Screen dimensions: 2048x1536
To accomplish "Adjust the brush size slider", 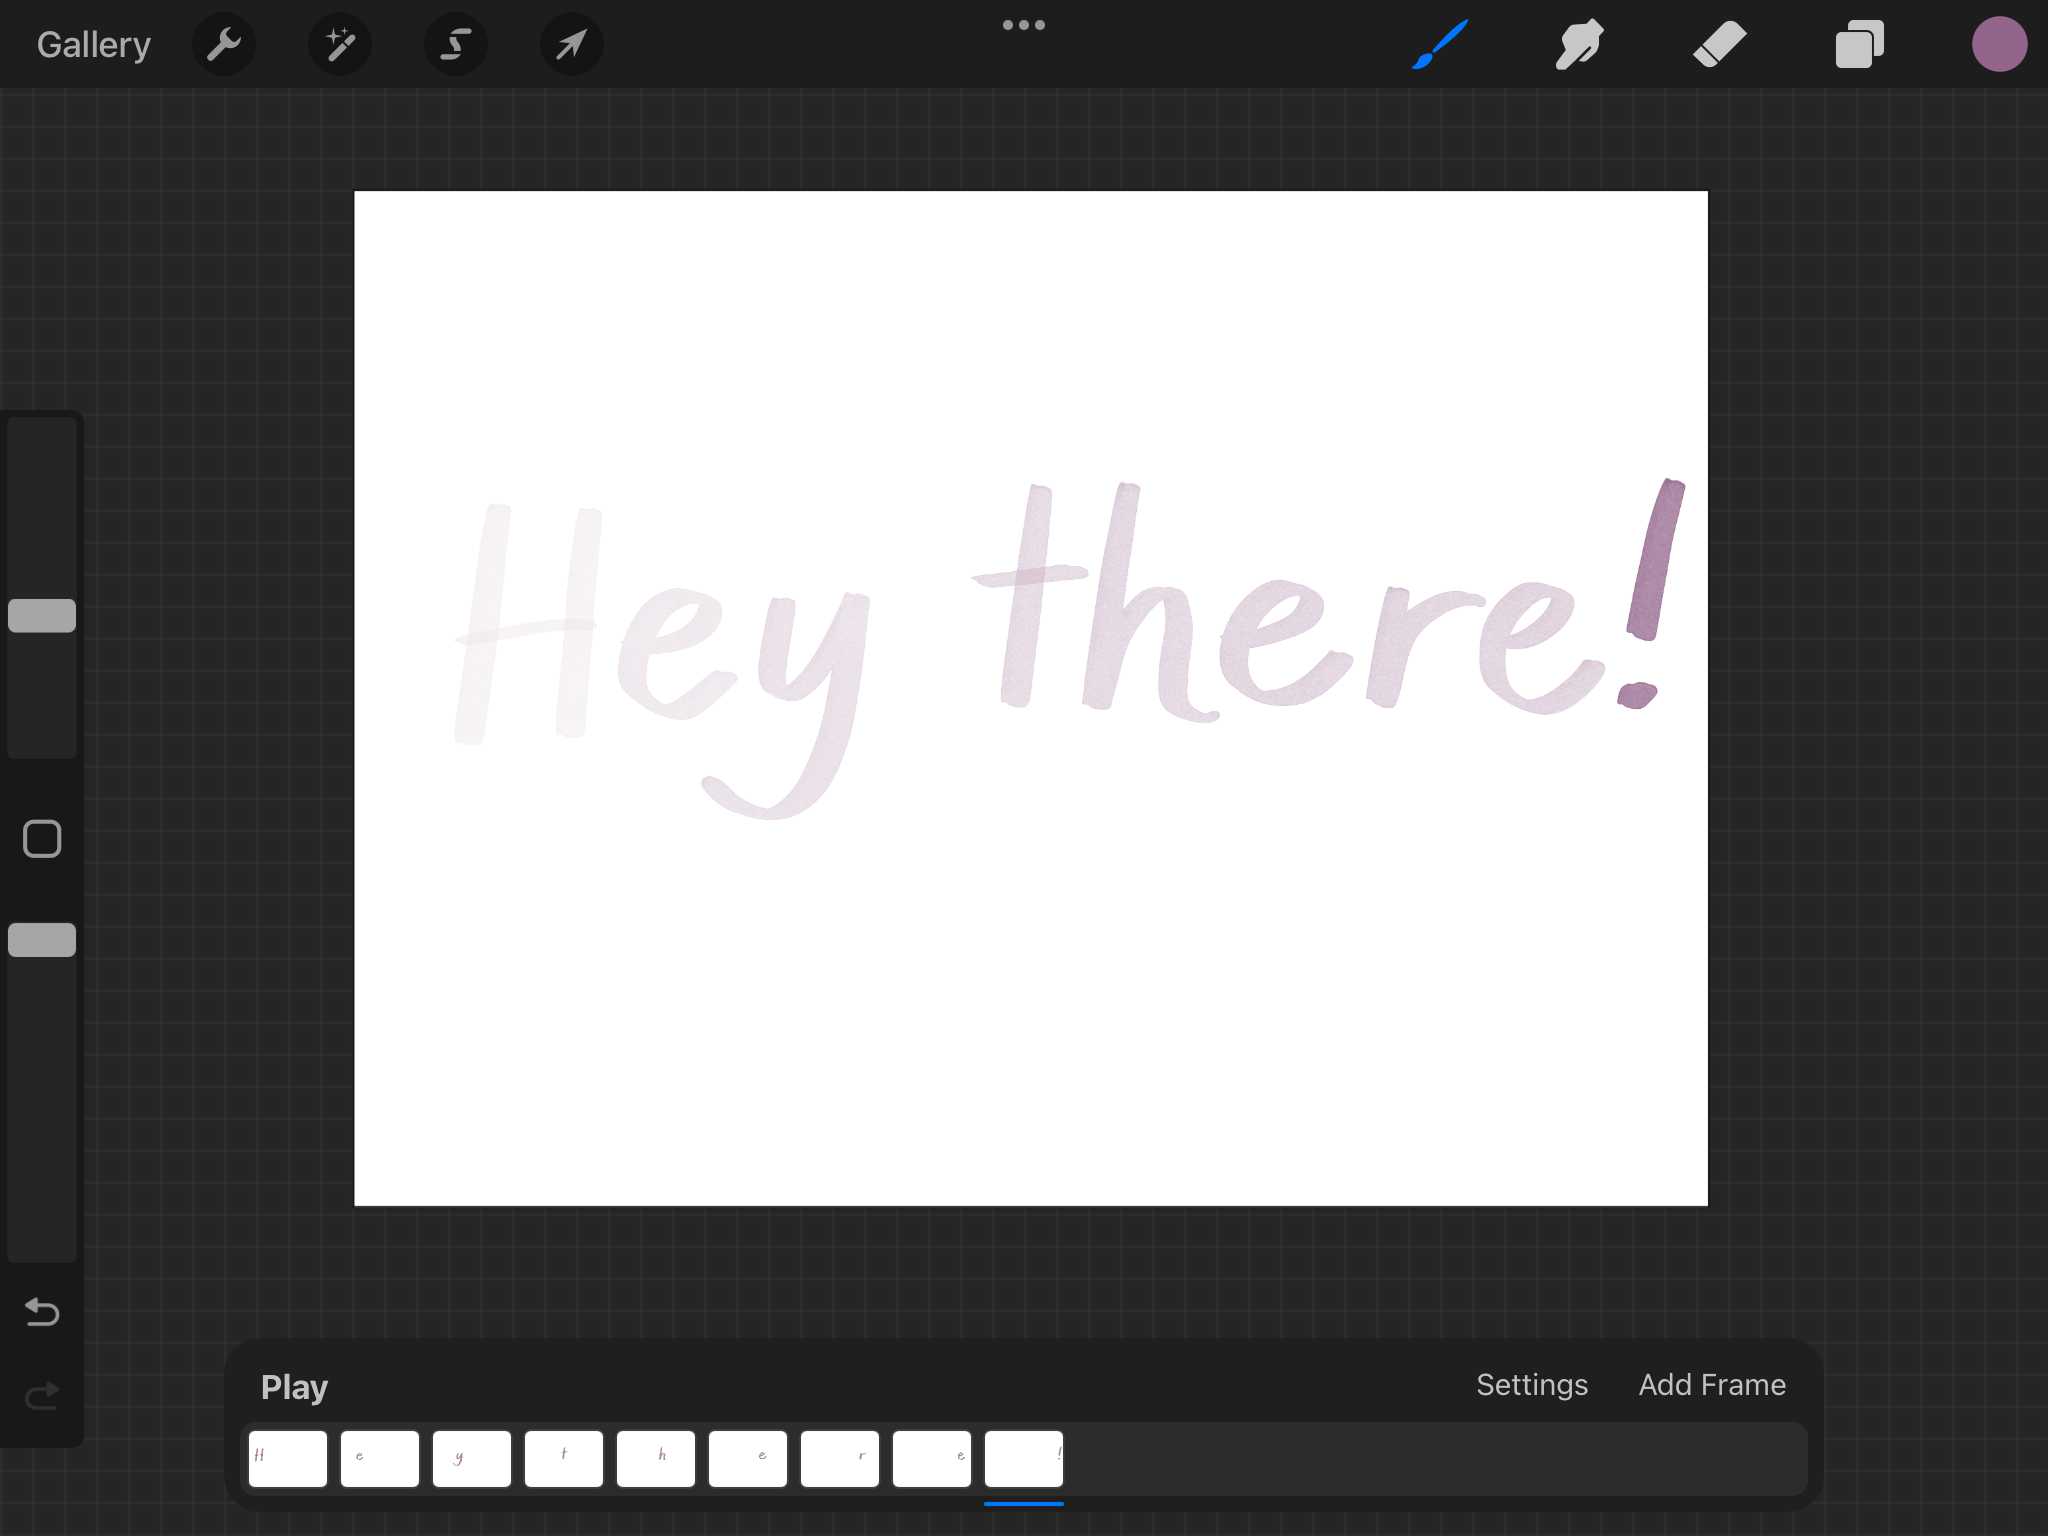I will (42, 615).
